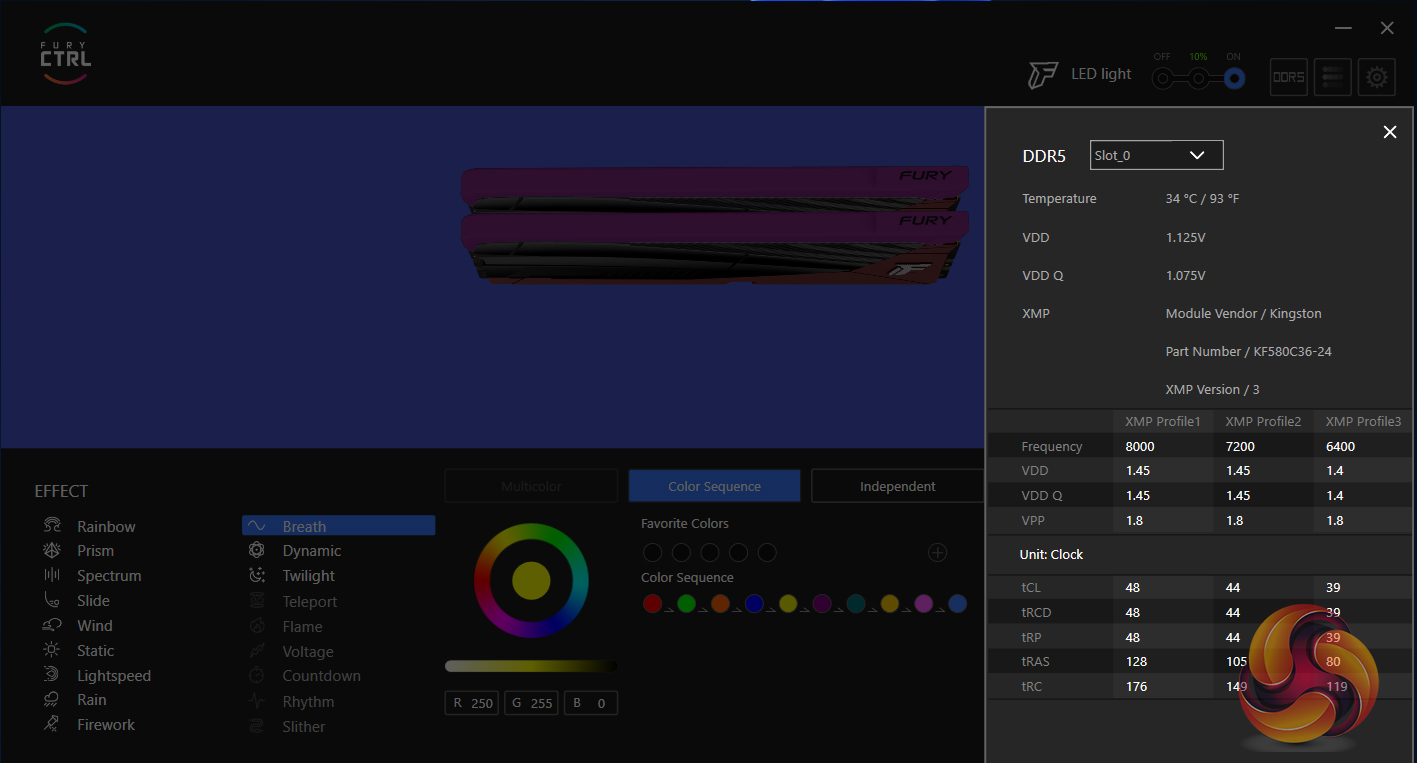Set LED light to OFF position
This screenshot has height=763, width=1417.
click(x=1162, y=78)
